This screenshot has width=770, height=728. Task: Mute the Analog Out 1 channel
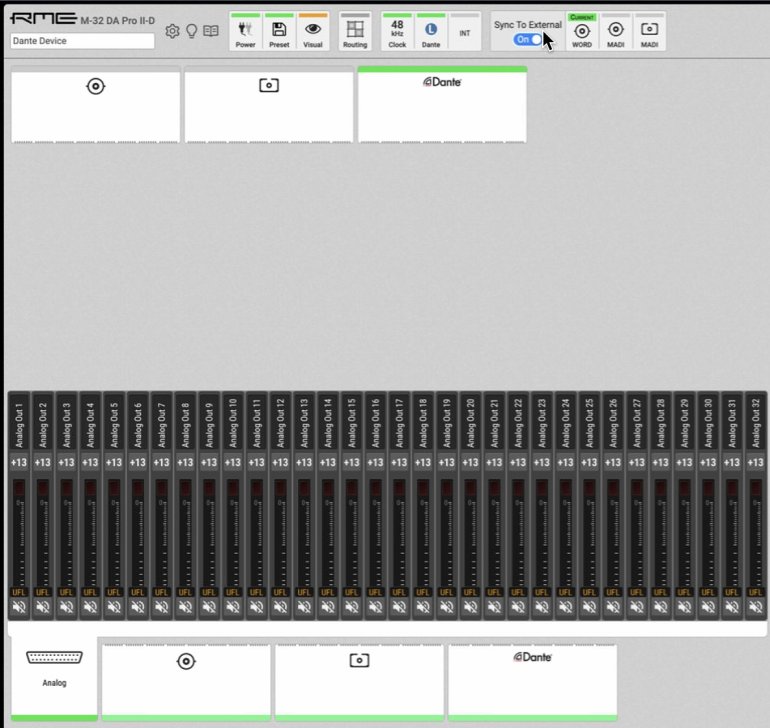pyautogui.click(x=18, y=607)
